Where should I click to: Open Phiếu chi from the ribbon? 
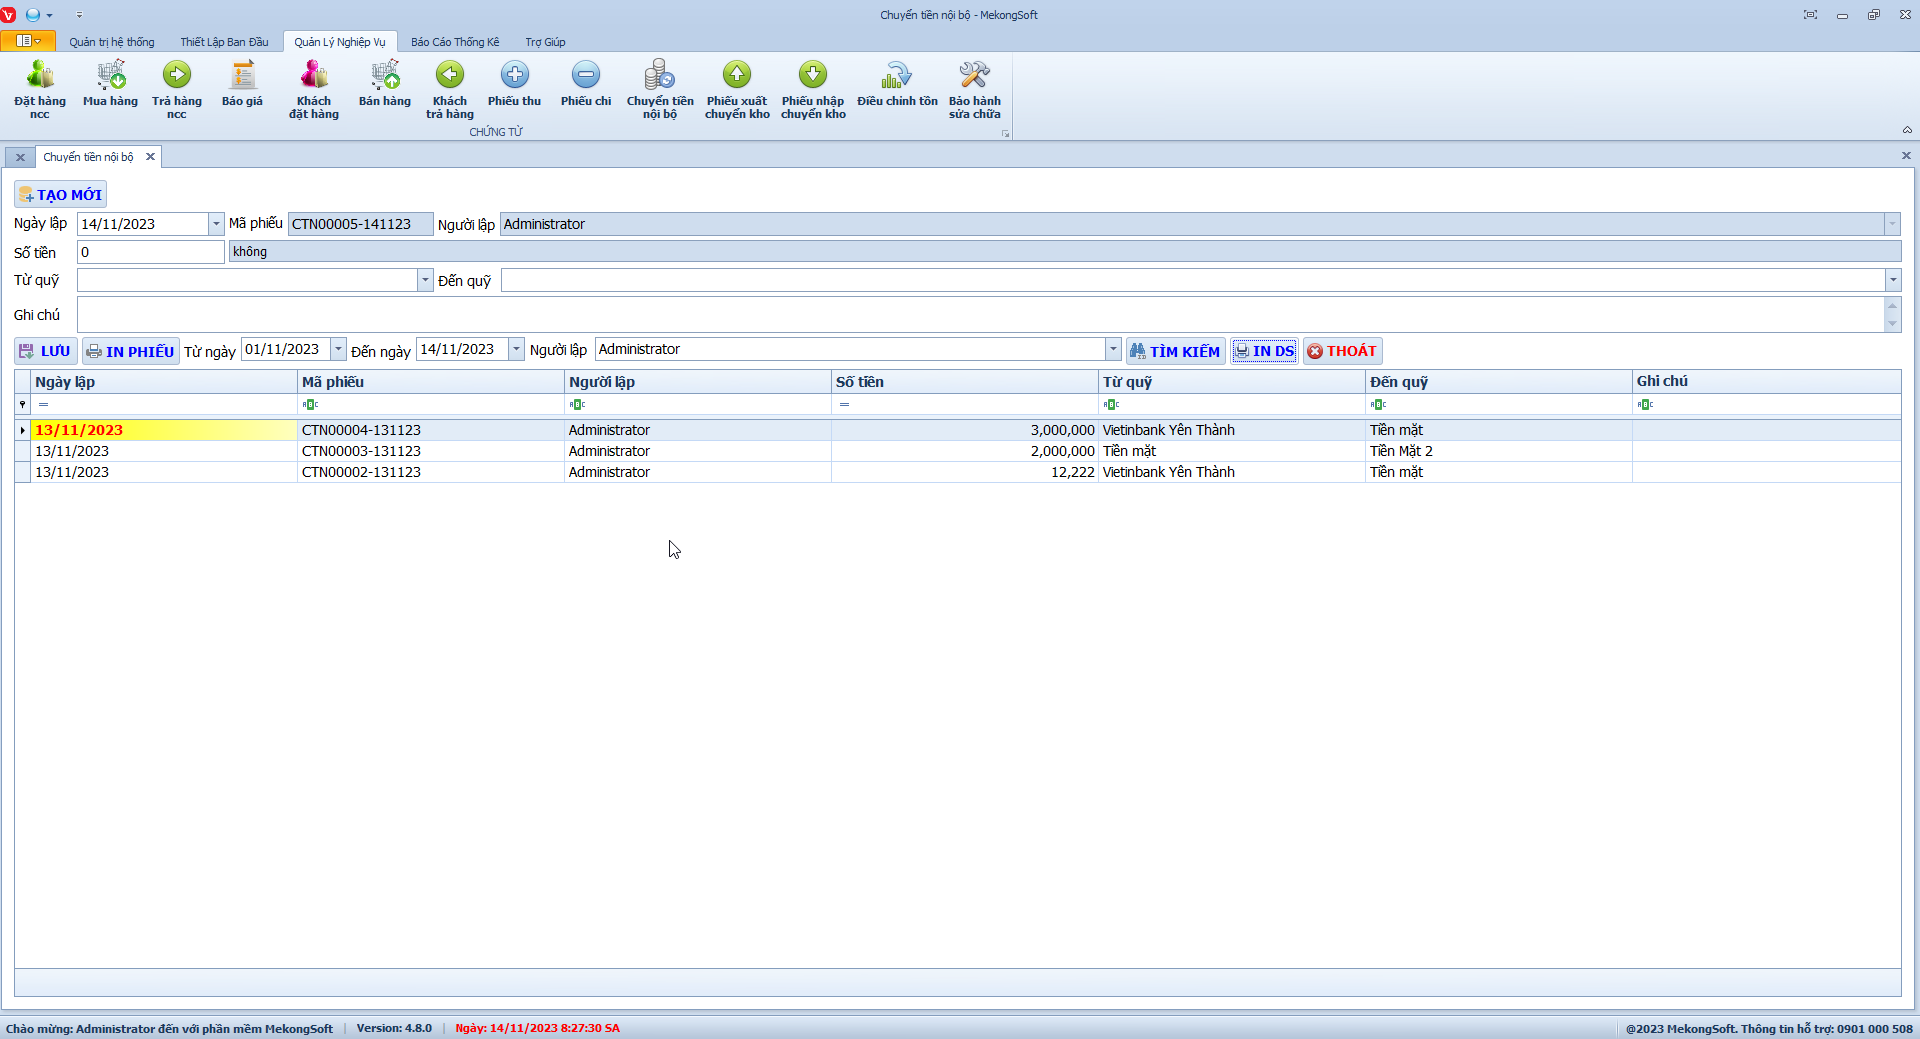pos(586,84)
